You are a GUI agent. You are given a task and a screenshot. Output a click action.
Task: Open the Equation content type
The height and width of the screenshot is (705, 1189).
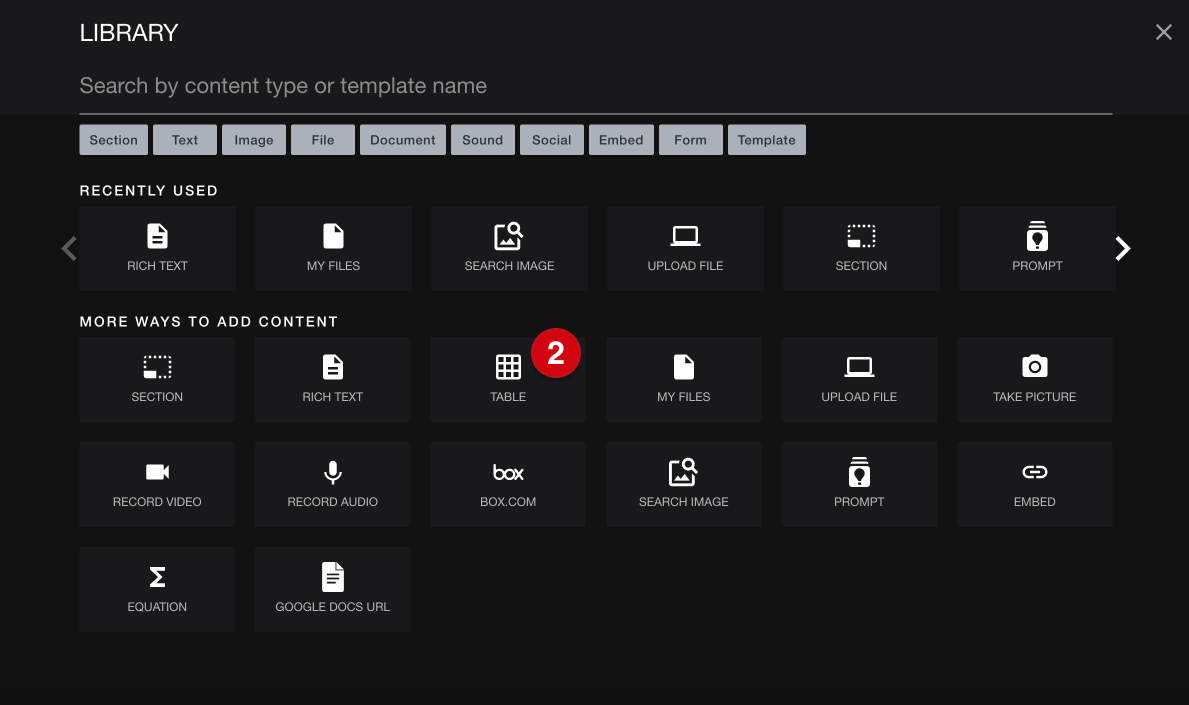click(x=157, y=589)
